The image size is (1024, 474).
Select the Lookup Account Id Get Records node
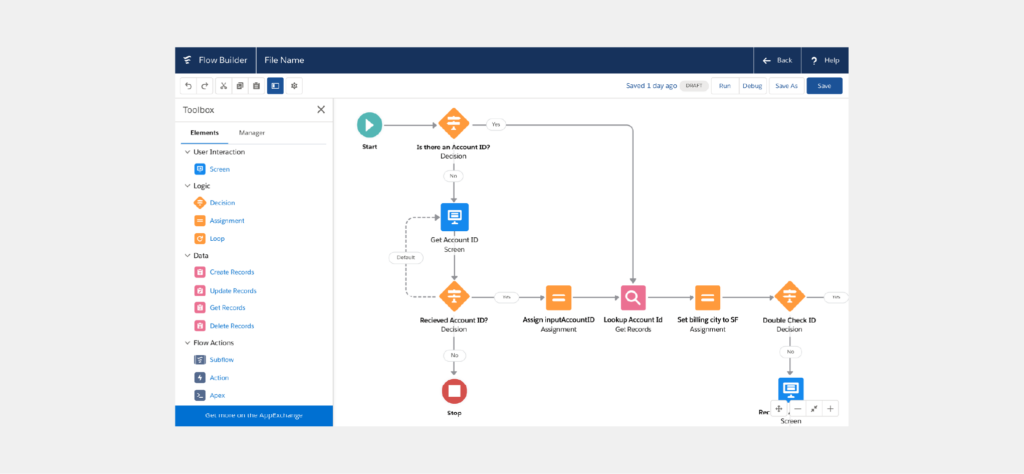[x=633, y=298]
